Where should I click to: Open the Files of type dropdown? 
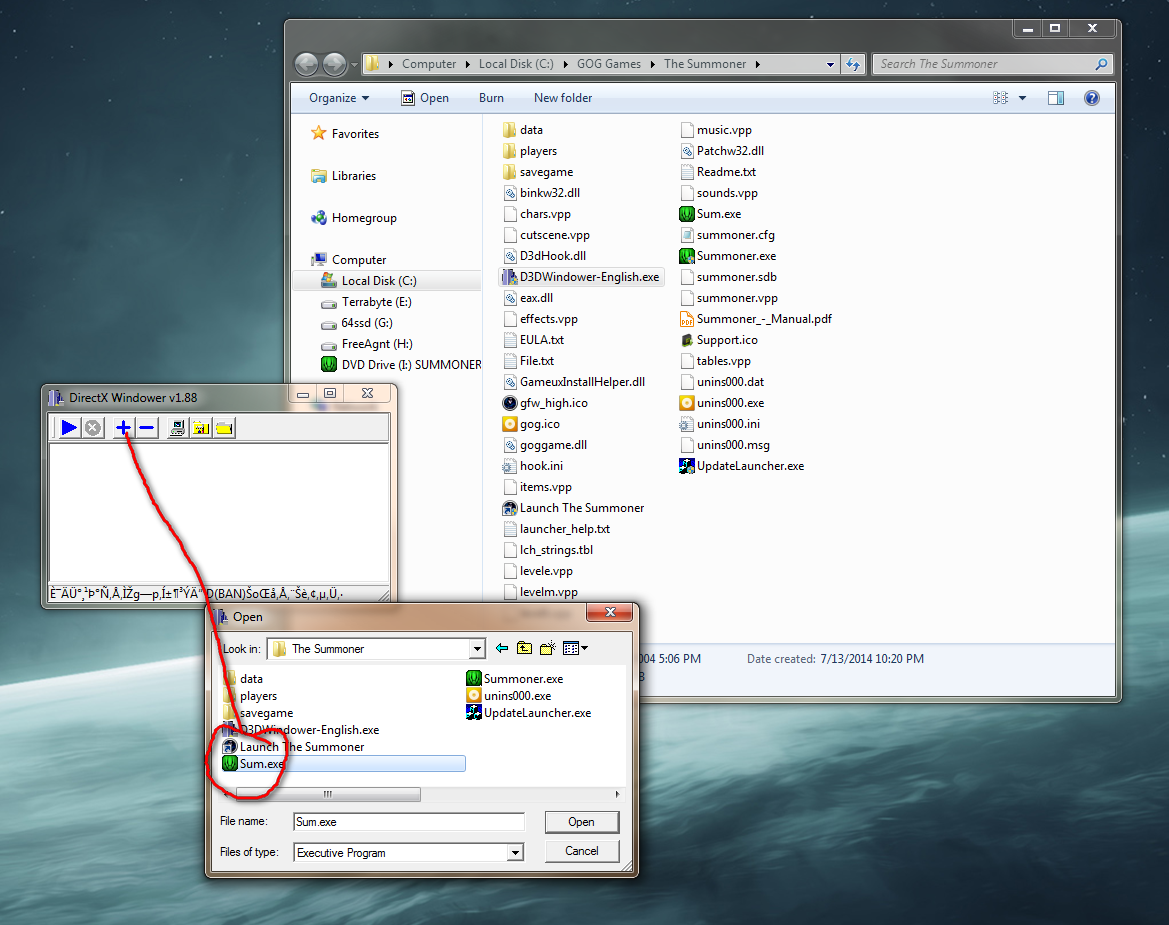[x=515, y=853]
